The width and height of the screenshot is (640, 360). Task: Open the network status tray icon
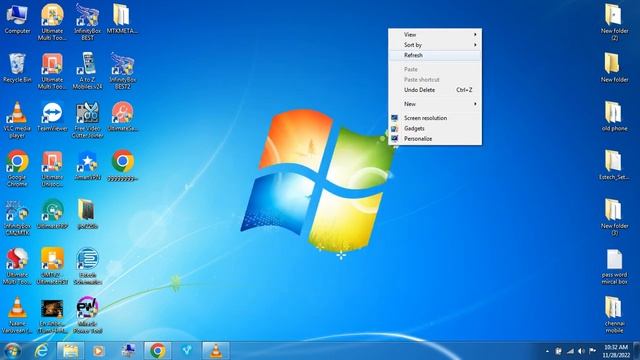pyautogui.click(x=570, y=351)
